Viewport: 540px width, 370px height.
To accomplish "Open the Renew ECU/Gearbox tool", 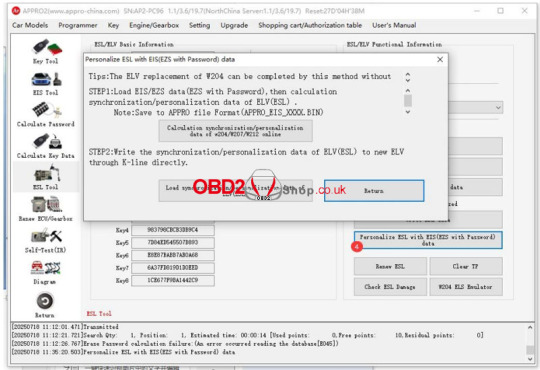I will click(46, 209).
